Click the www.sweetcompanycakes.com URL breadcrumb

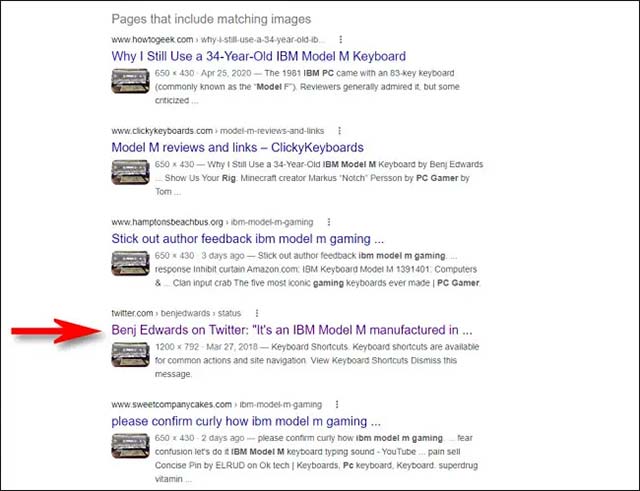[x=216, y=404]
